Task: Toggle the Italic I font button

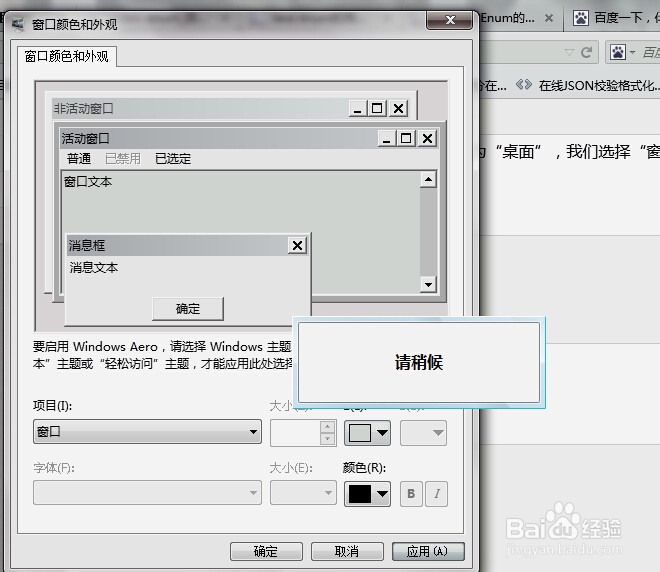Action: pyautogui.click(x=436, y=494)
